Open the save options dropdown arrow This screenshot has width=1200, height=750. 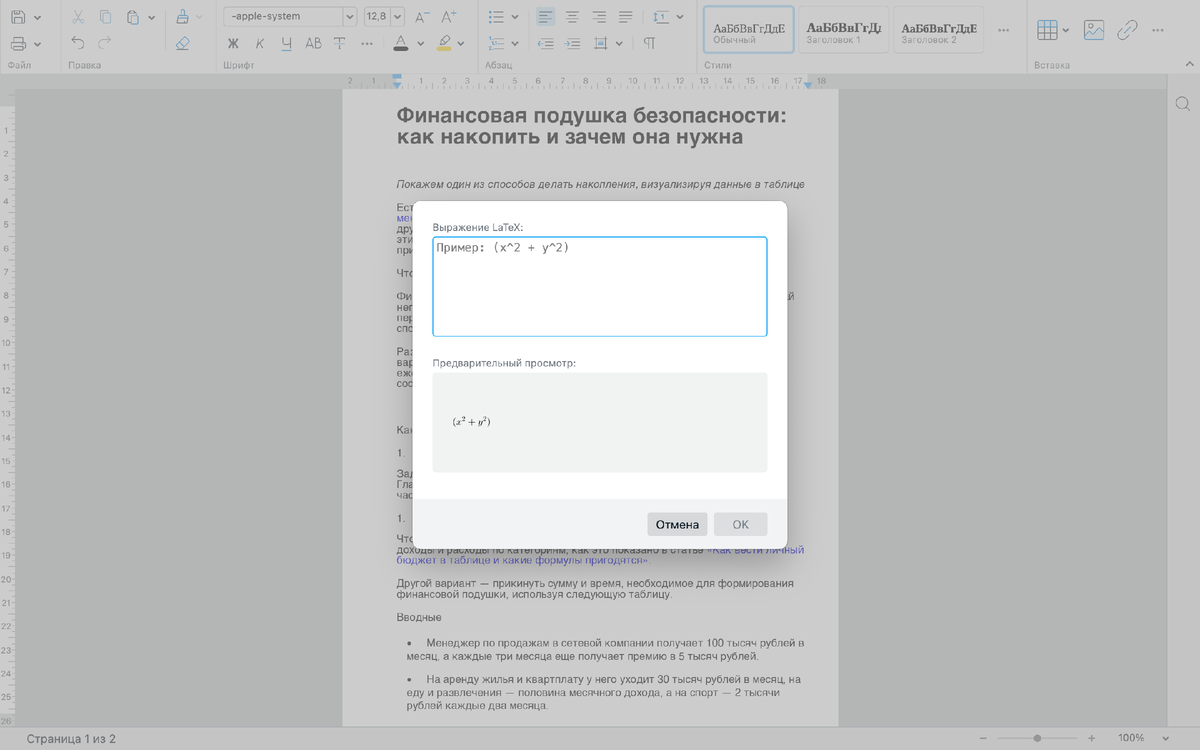(38, 18)
